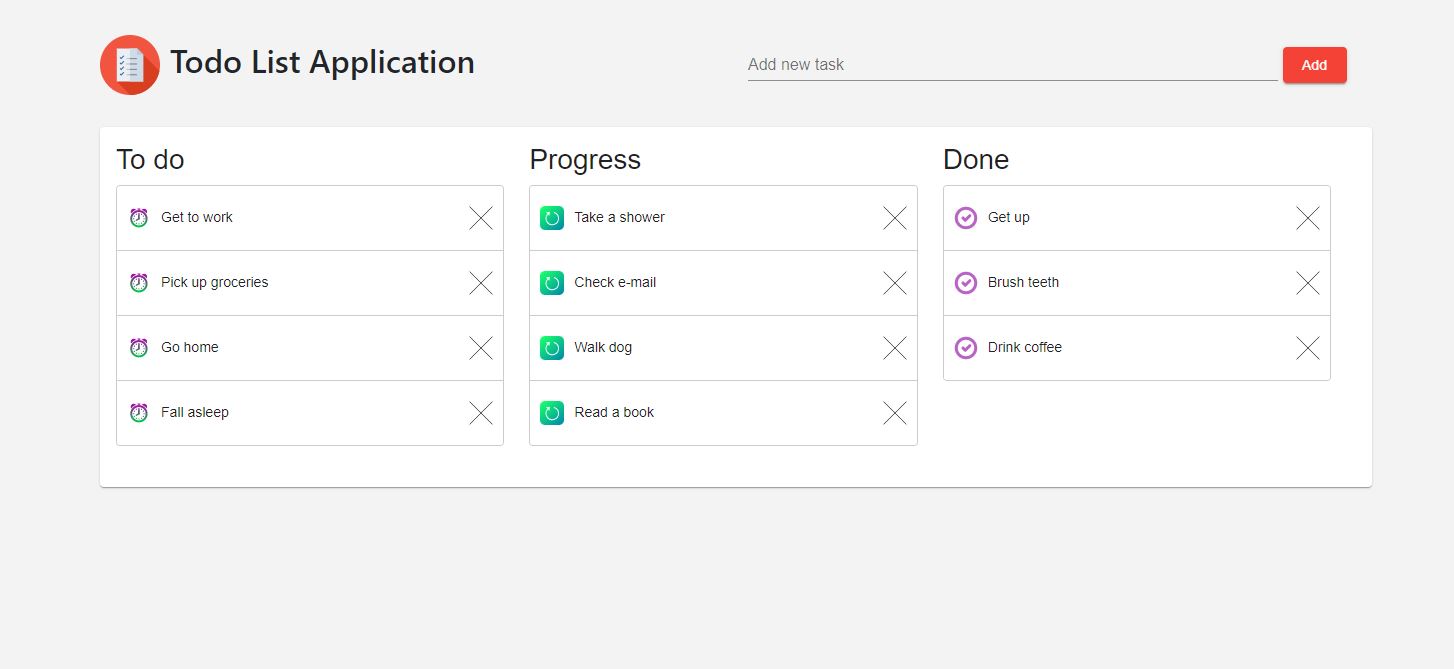Click the green progress icon beside Check e-mail
The image size is (1454, 669).
[x=552, y=283]
